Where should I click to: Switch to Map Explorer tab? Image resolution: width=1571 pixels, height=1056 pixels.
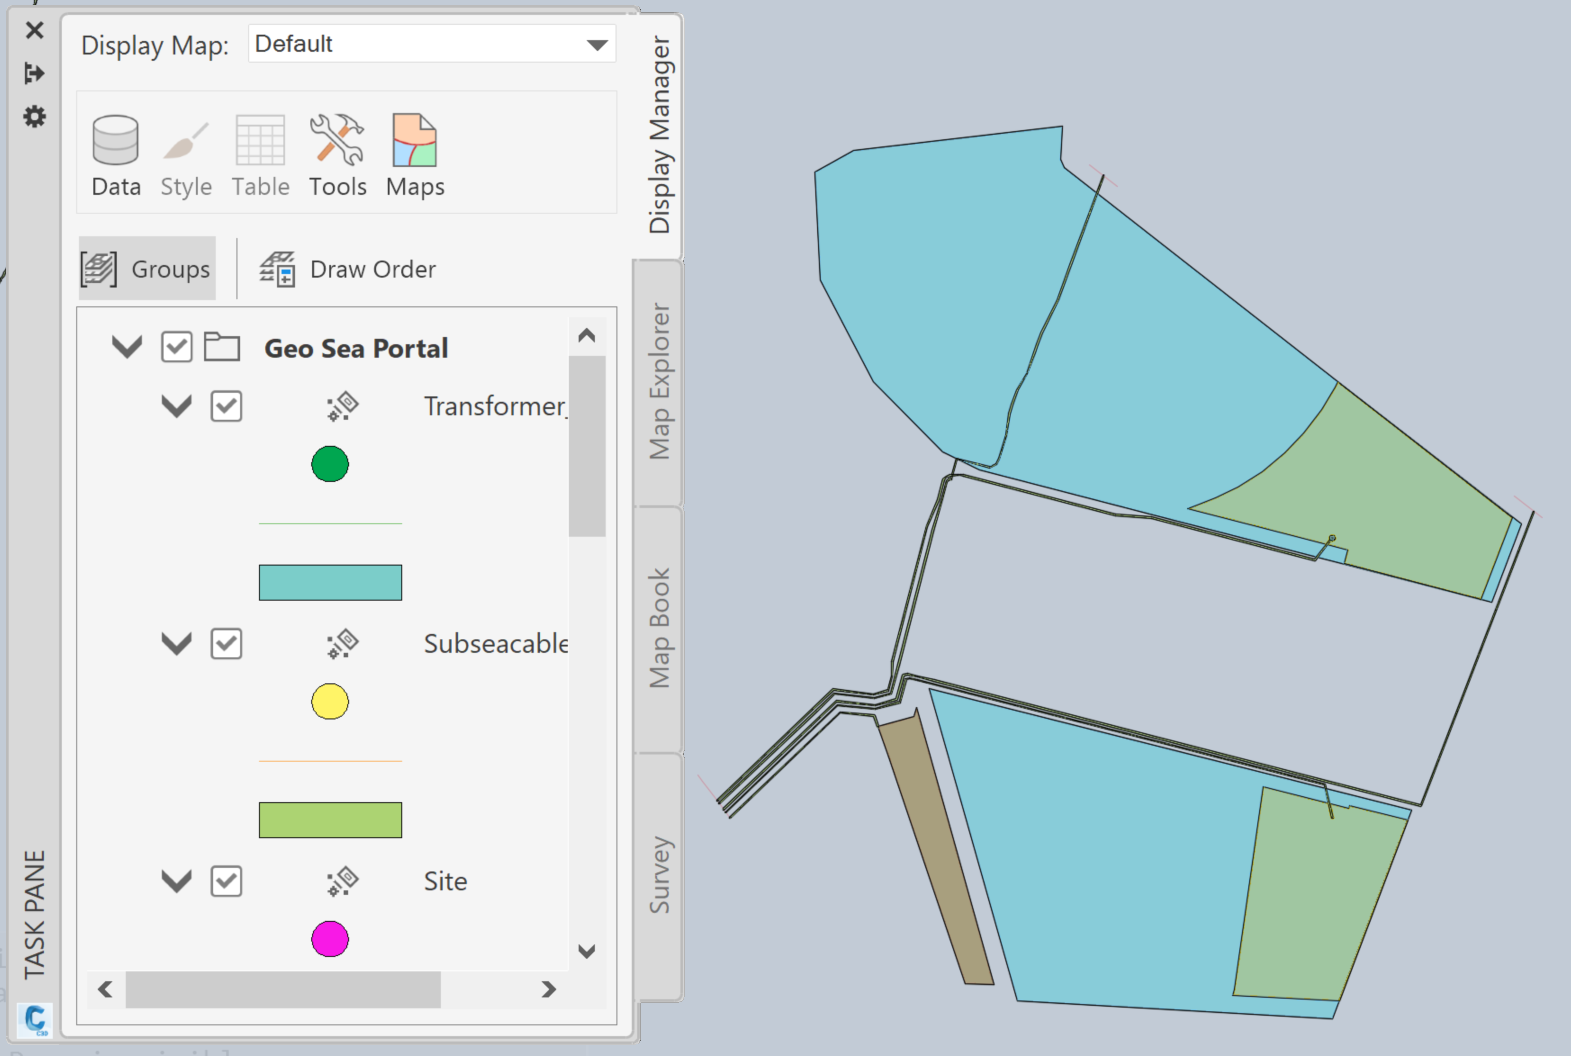coord(659,381)
